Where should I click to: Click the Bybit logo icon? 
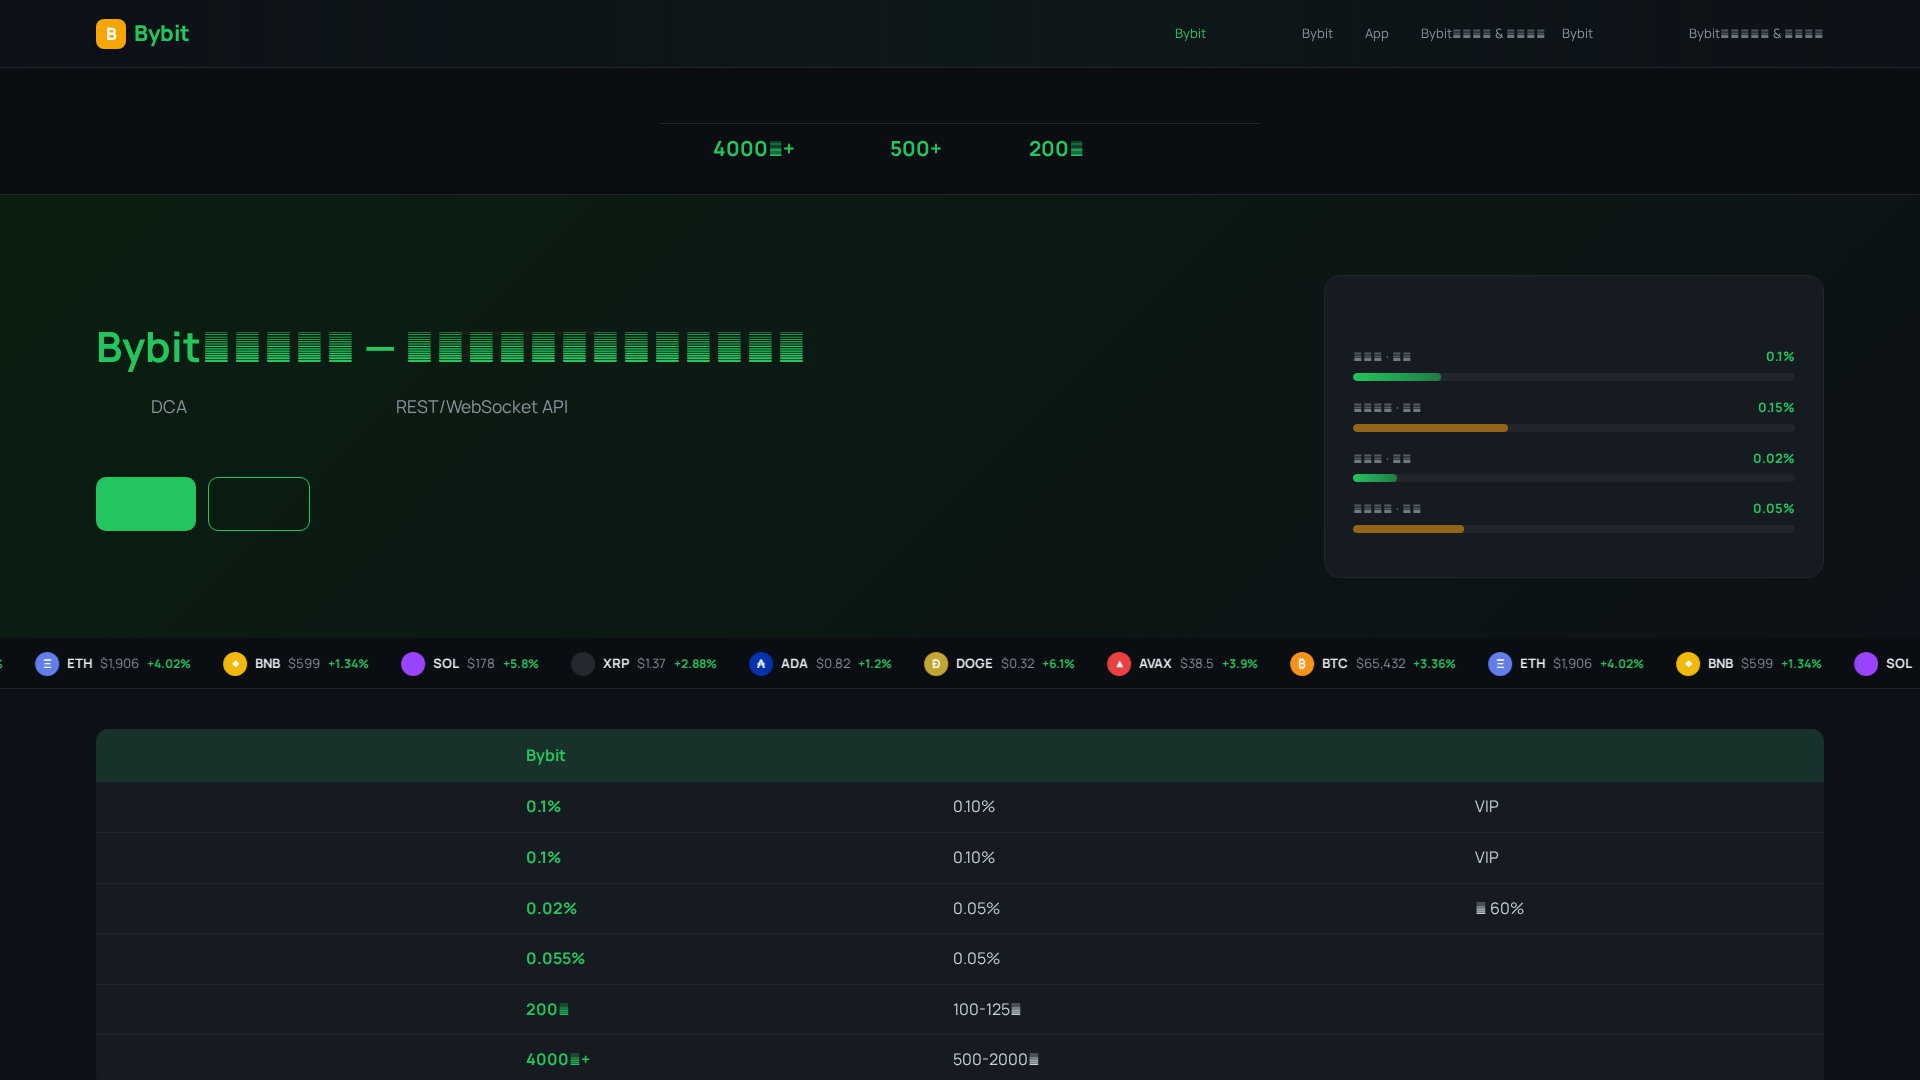point(111,34)
